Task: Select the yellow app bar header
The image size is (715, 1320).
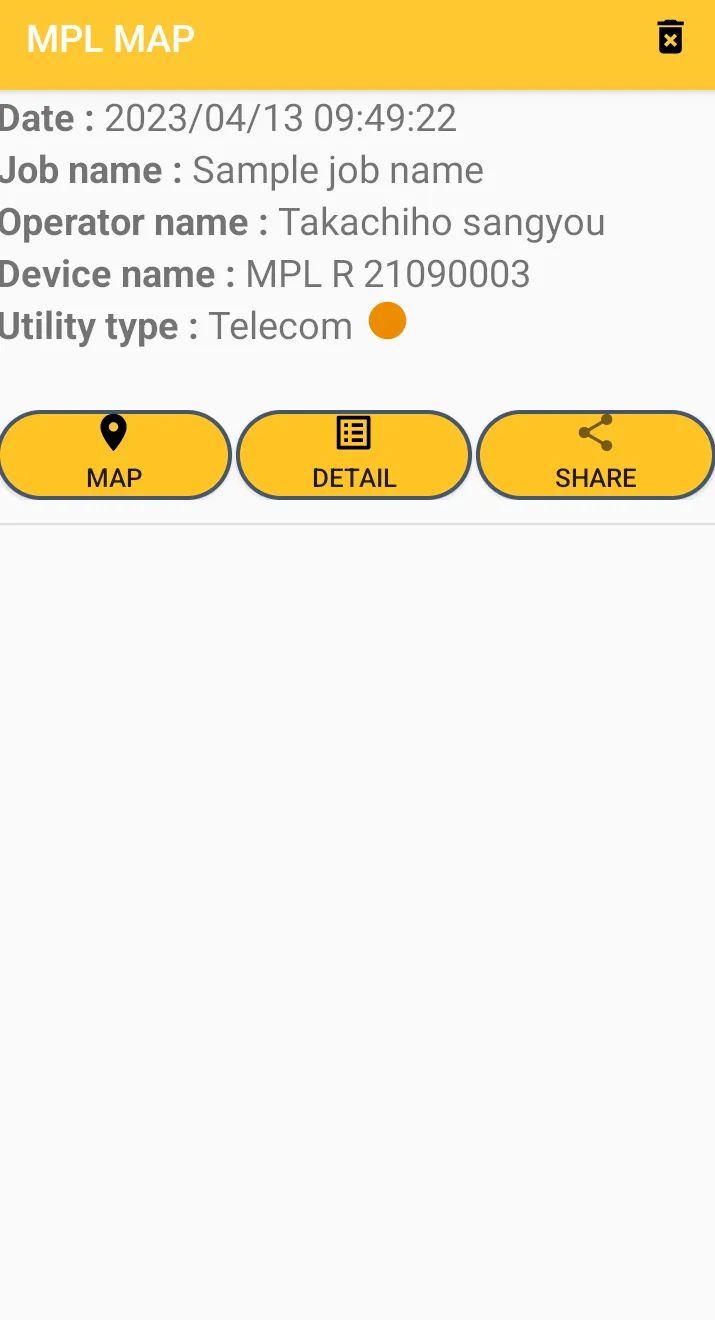Action: click(357, 45)
